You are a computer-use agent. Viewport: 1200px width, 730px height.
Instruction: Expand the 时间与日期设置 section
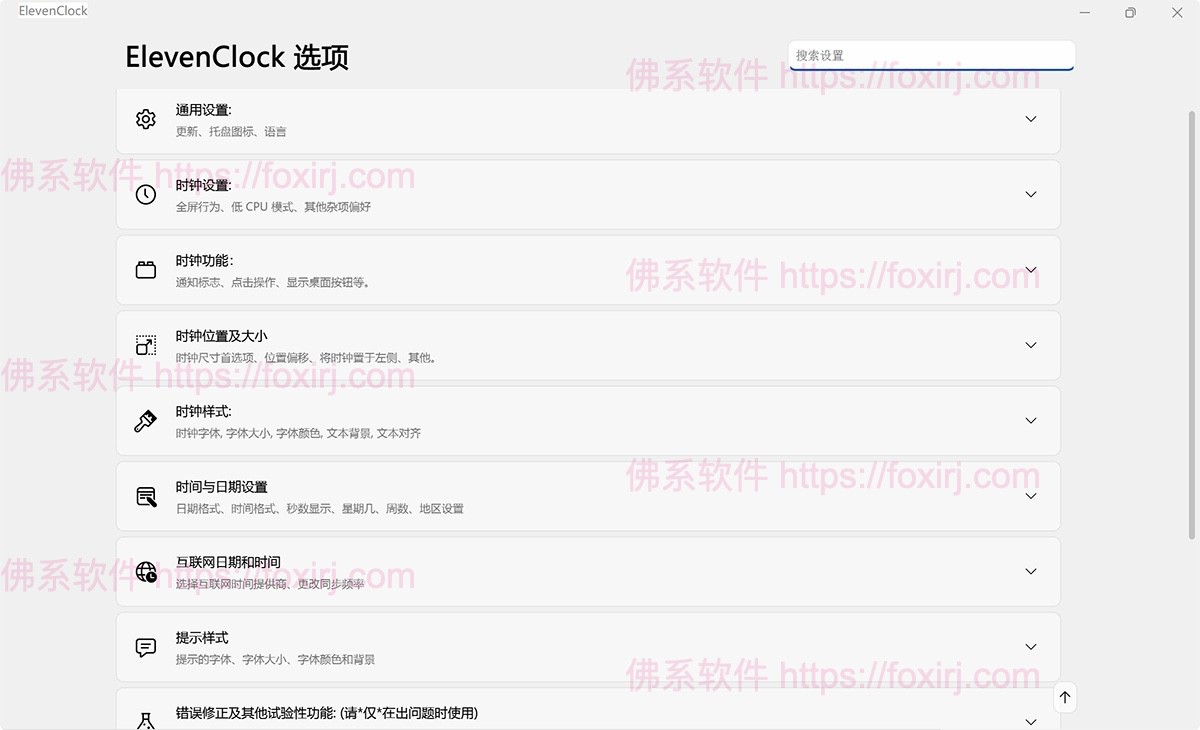pyautogui.click(x=1031, y=496)
